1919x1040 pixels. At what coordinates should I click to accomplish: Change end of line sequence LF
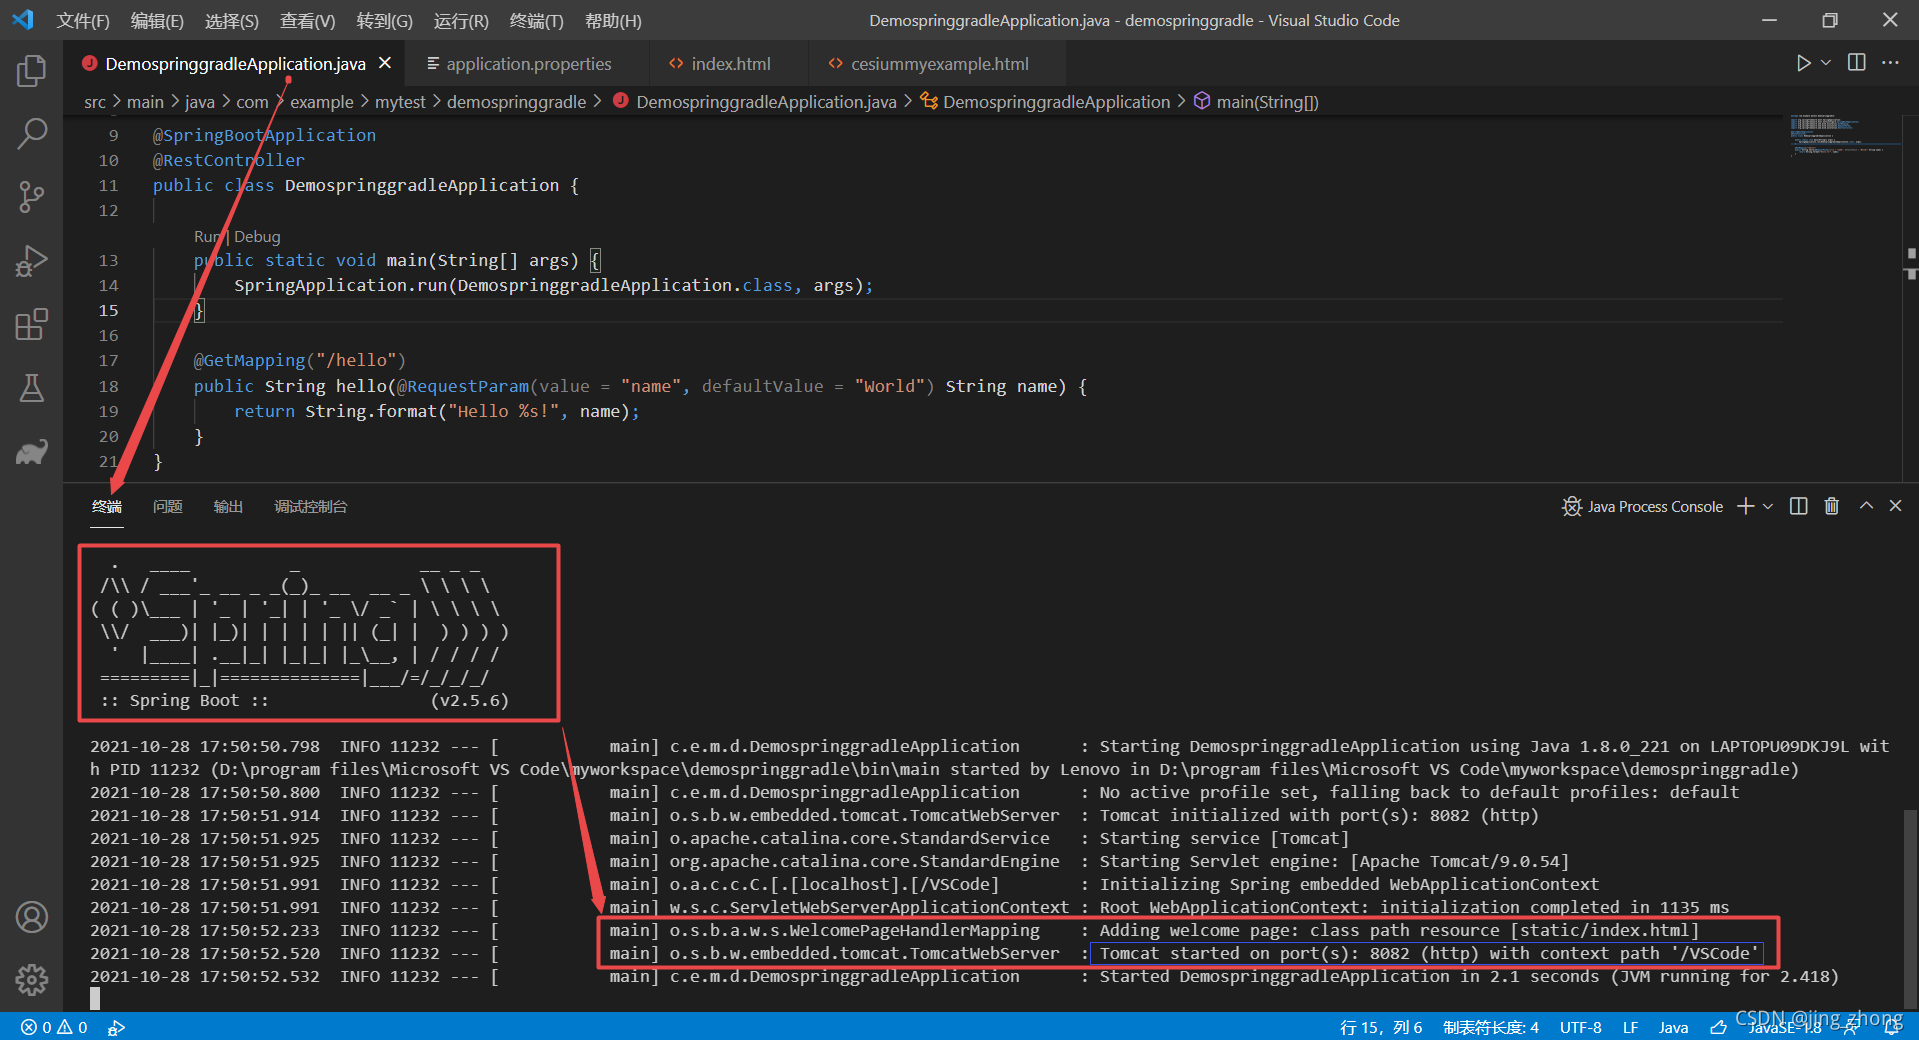click(1630, 1027)
